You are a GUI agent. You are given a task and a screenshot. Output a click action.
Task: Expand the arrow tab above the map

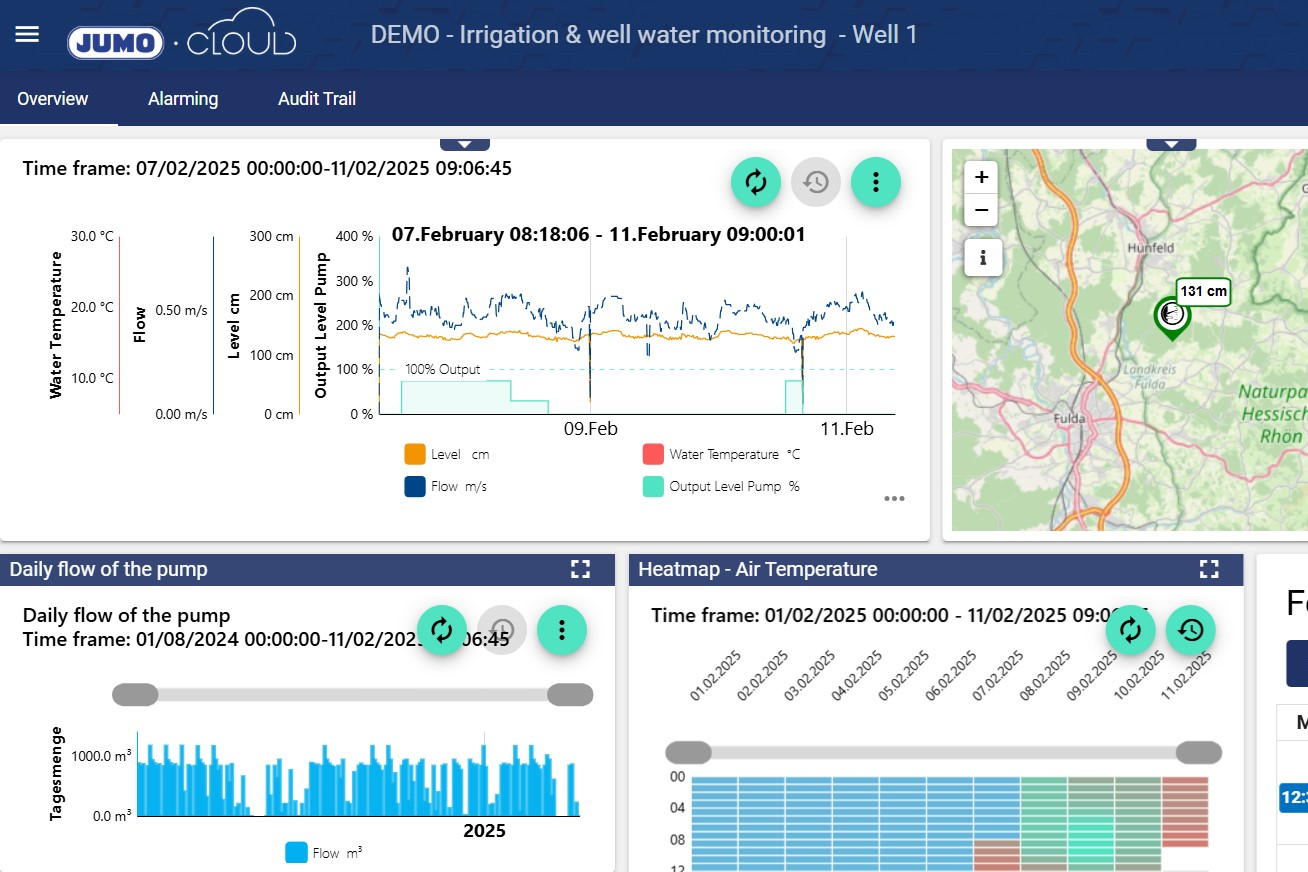pos(1171,145)
